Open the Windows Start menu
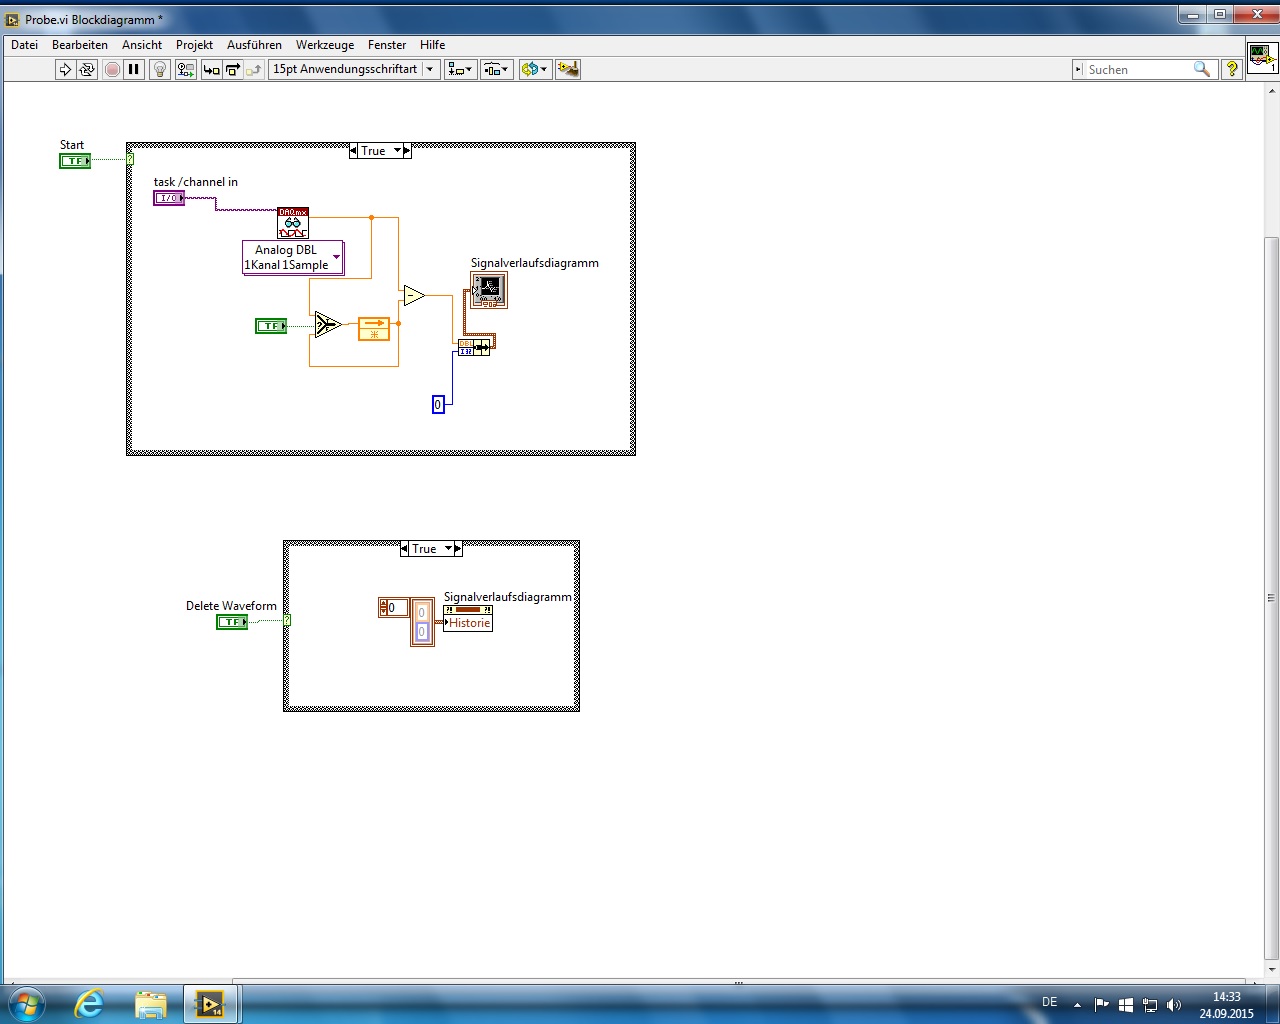Viewport: 1280px width, 1024px height. [x=26, y=1004]
